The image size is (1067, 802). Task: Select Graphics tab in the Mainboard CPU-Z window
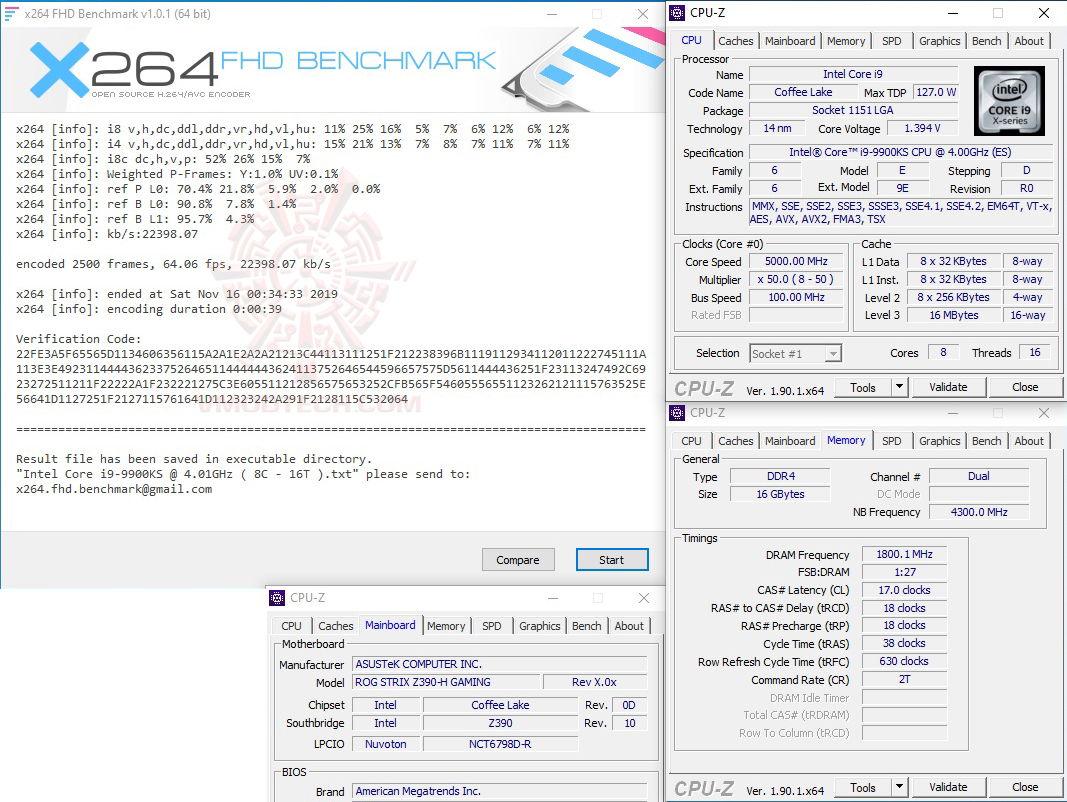540,626
